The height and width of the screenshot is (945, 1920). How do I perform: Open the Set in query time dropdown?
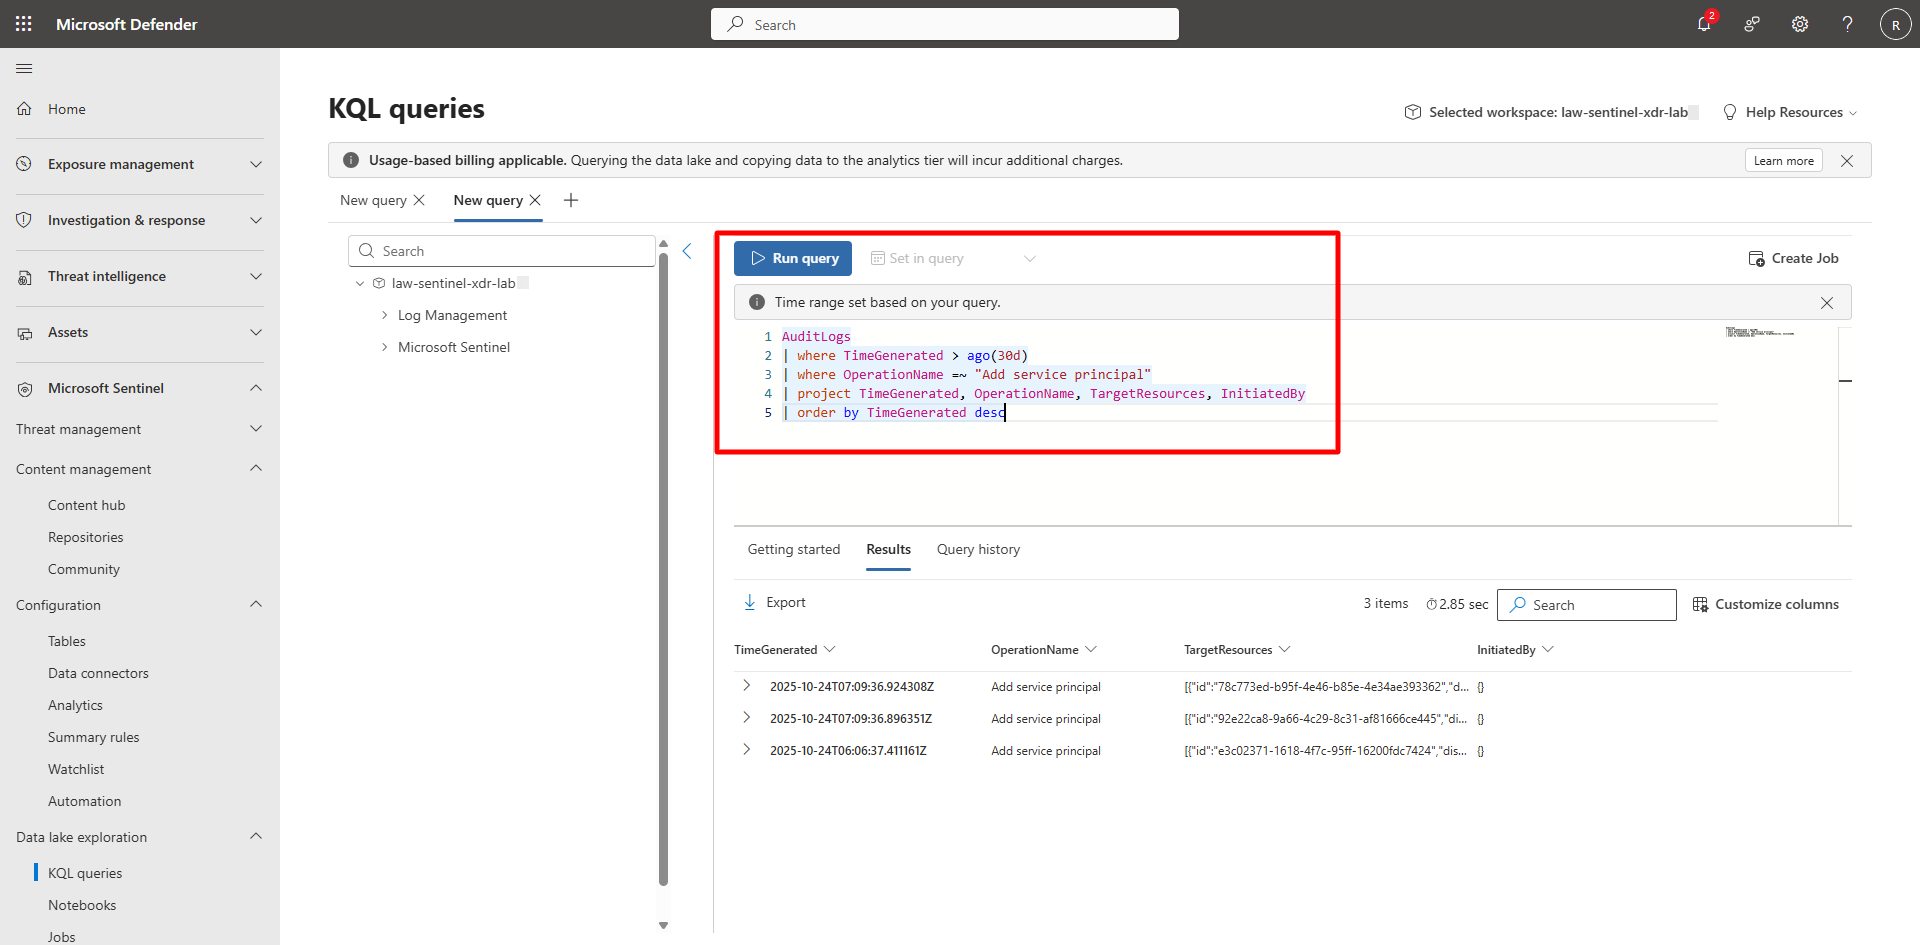(x=953, y=258)
